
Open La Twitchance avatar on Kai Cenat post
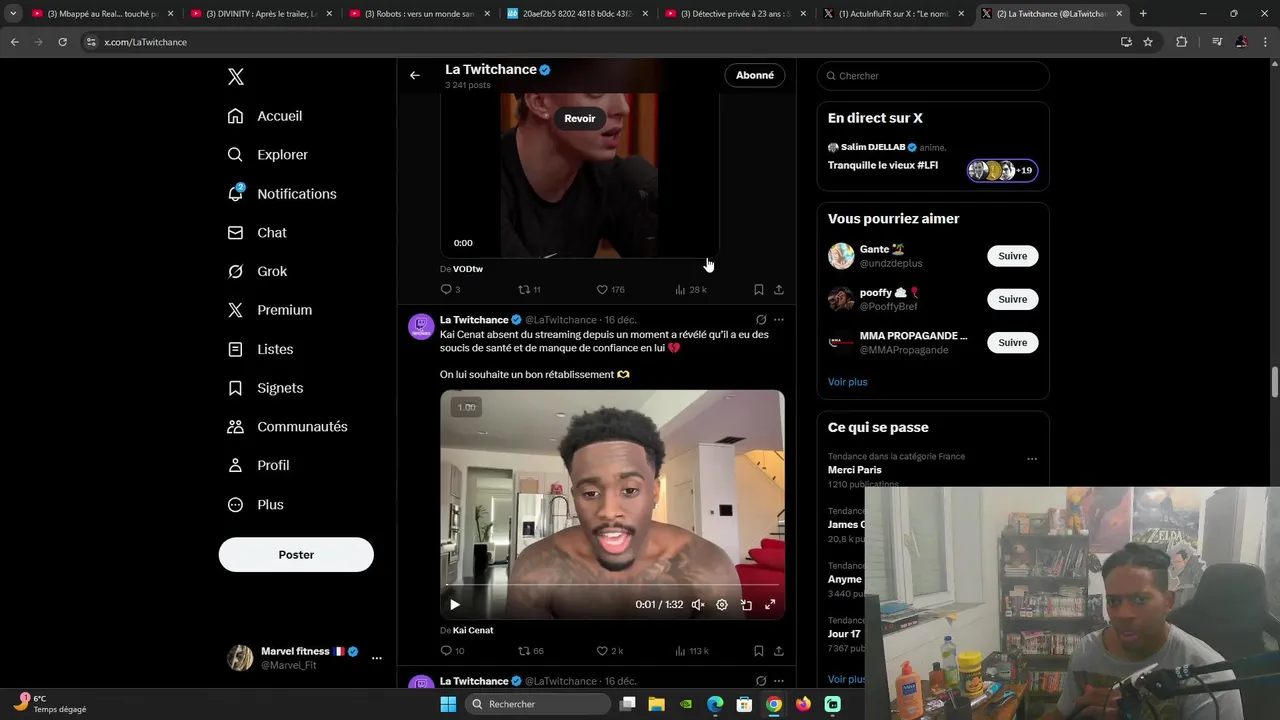pyautogui.click(x=422, y=326)
